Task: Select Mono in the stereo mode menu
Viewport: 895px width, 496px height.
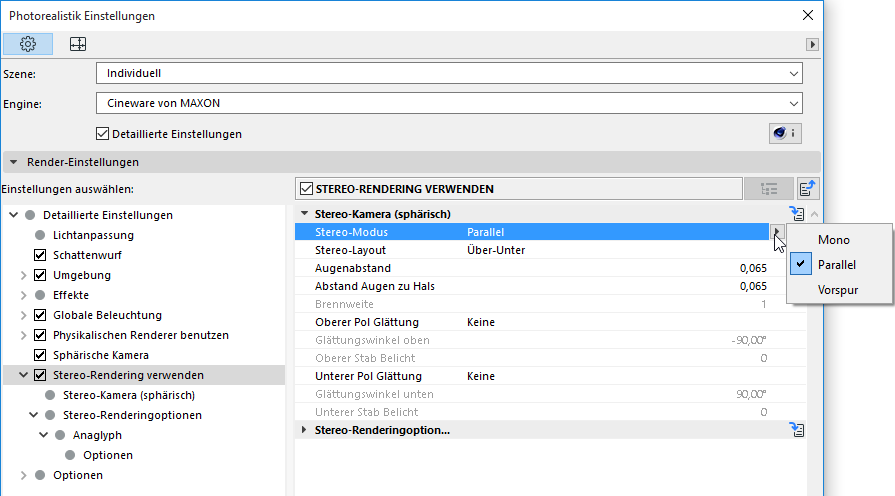Action: pos(834,240)
